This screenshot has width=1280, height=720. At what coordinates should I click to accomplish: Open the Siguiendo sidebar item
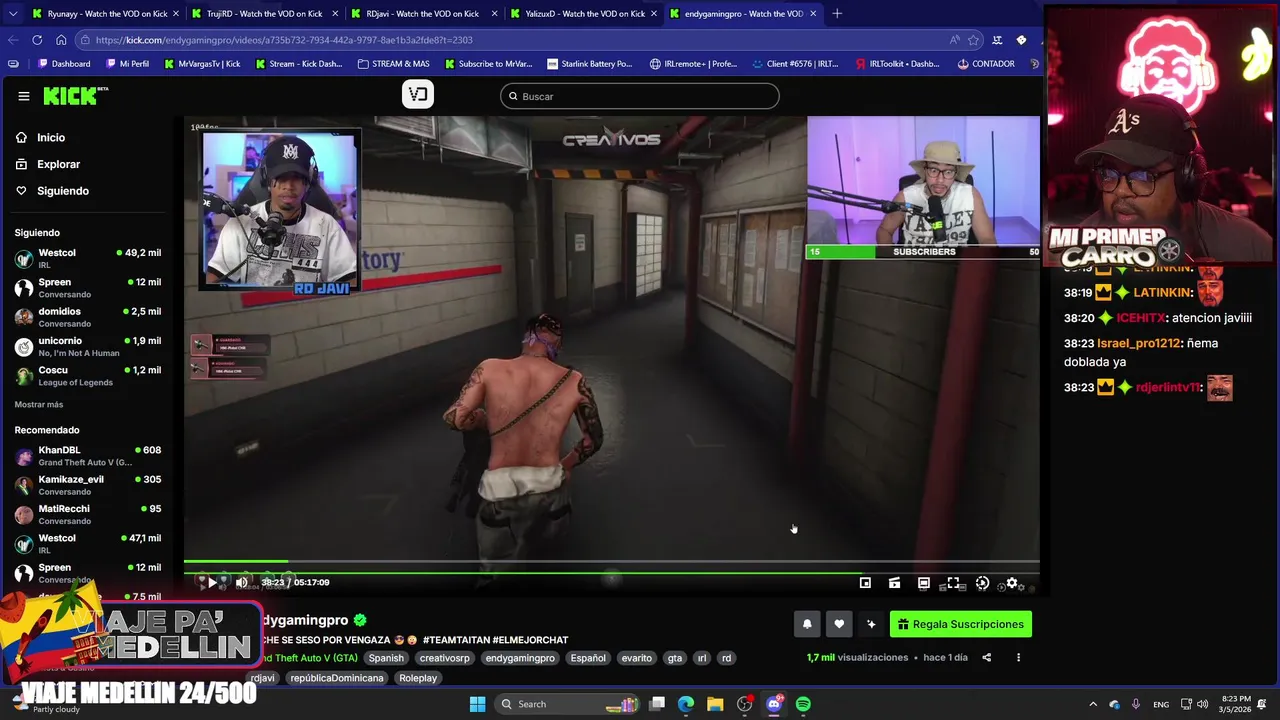coord(62,190)
